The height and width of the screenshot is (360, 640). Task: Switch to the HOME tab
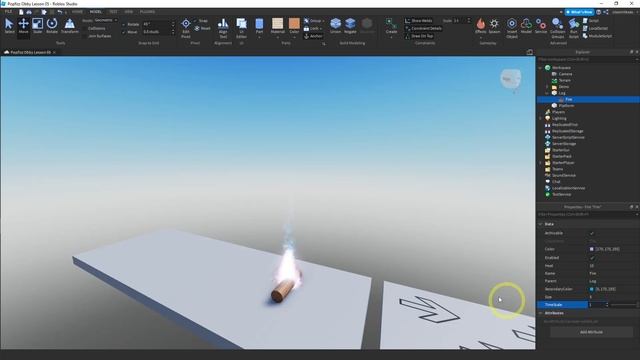[x=77, y=12]
